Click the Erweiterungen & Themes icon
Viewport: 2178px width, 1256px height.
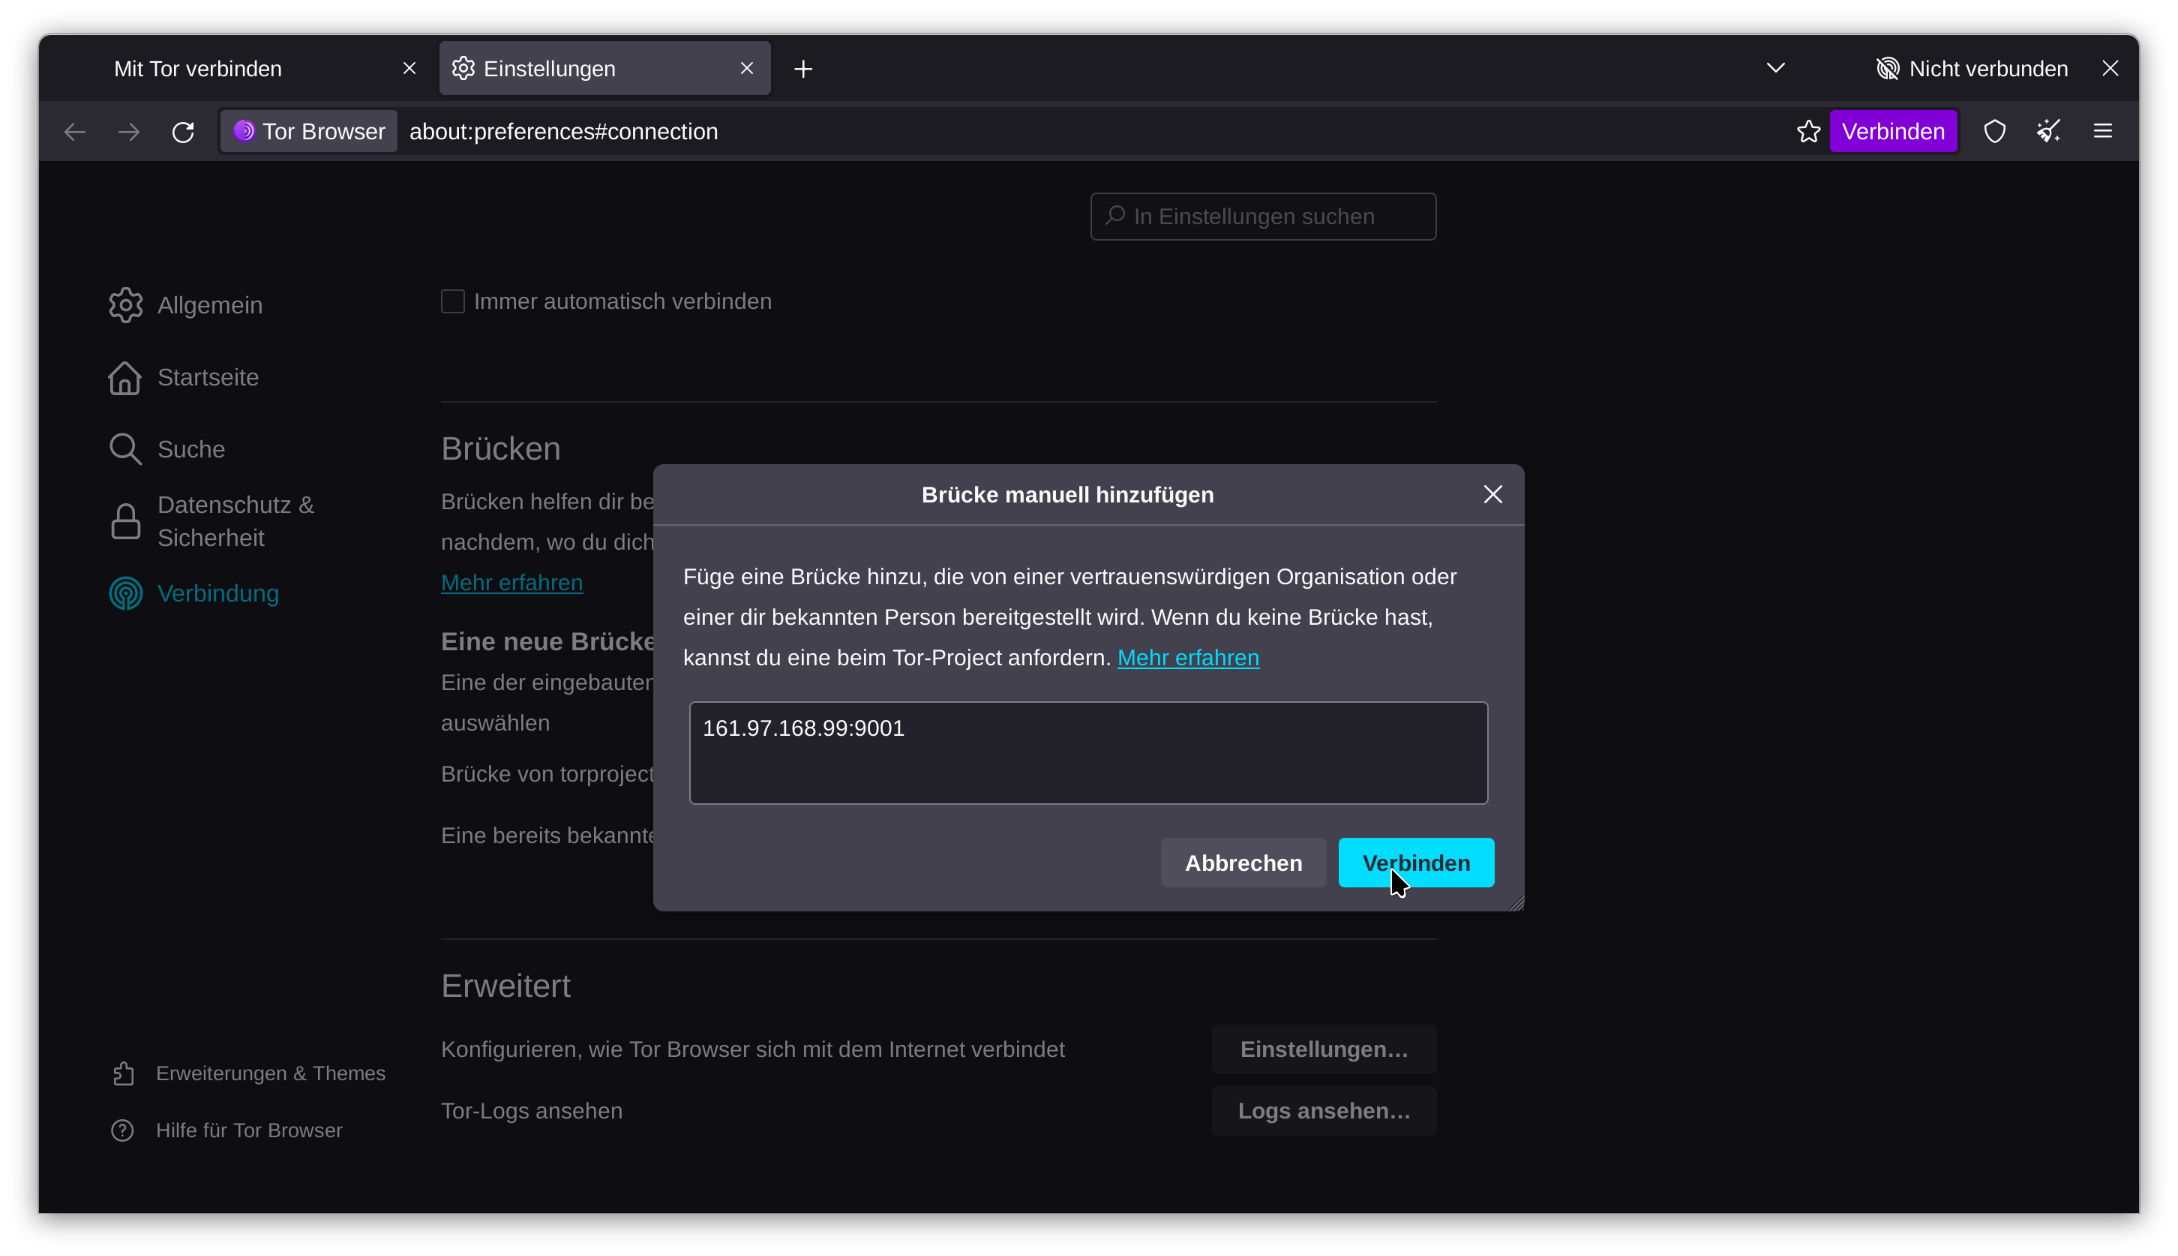(124, 1072)
